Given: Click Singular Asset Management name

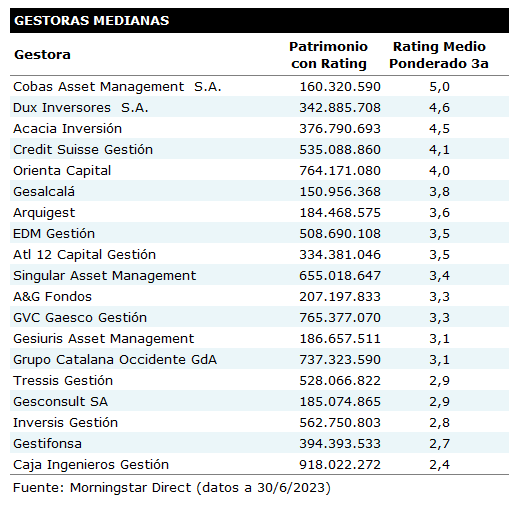Looking at the screenshot, I should [x=105, y=276].
